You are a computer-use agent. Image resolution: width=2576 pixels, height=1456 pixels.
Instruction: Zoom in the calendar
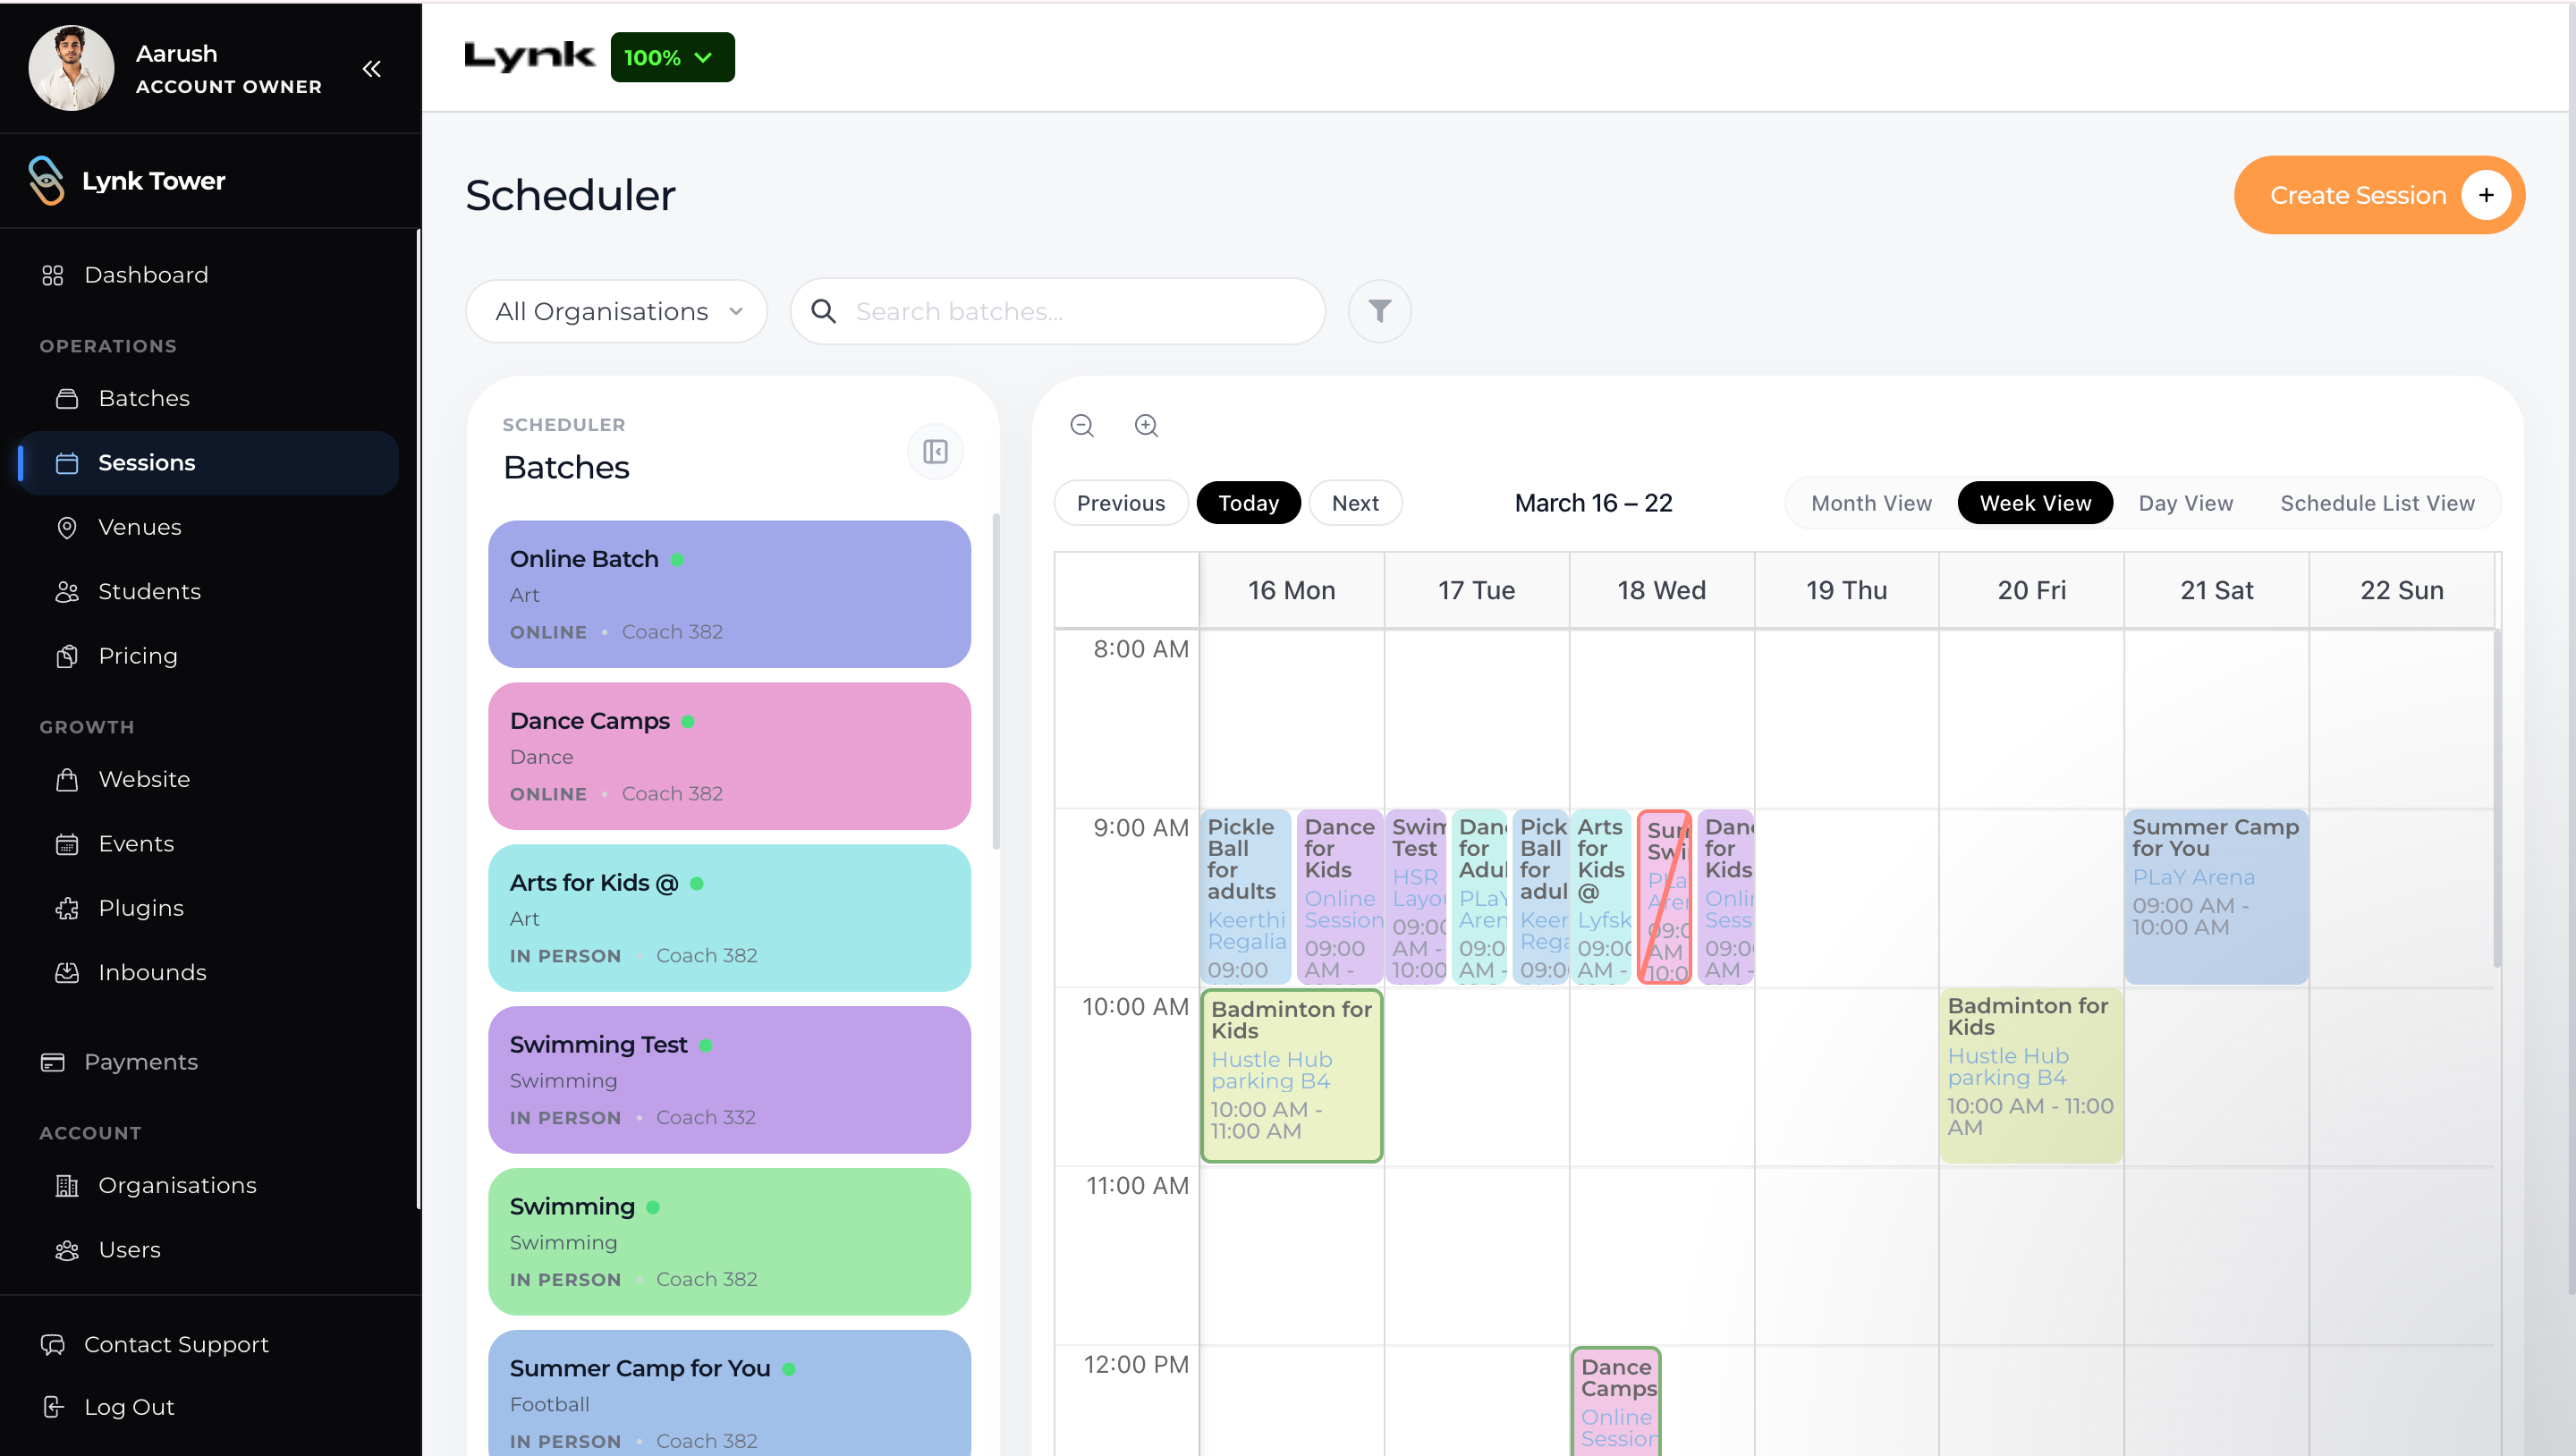[1146, 426]
